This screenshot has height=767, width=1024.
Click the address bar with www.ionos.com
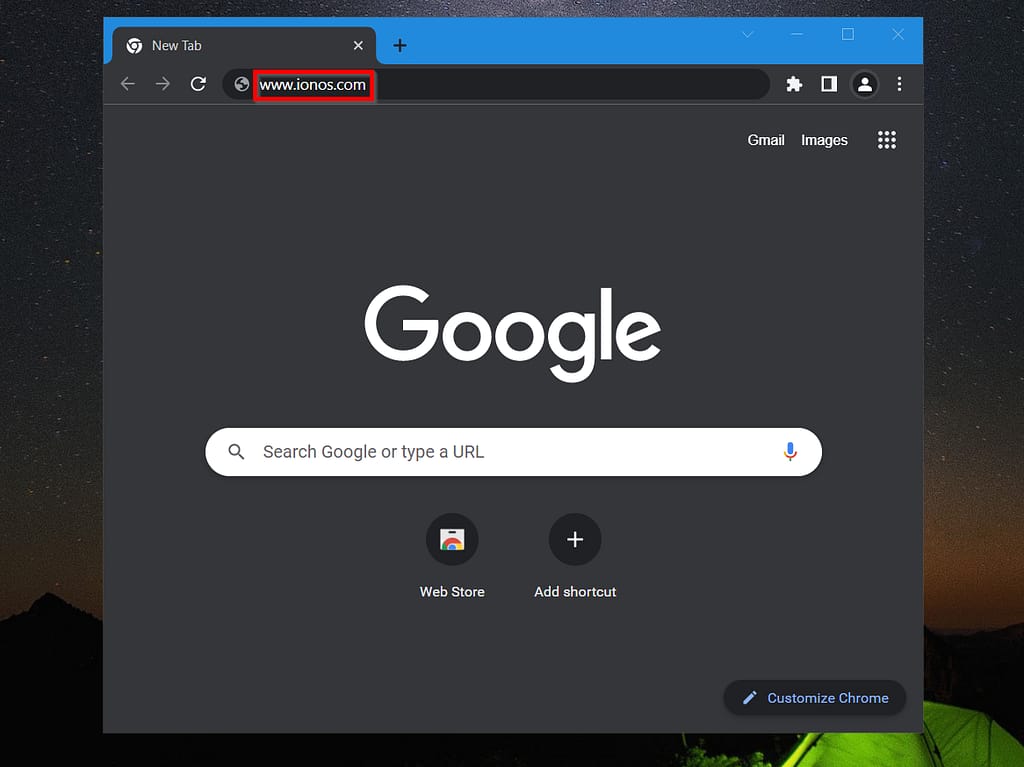[496, 84]
